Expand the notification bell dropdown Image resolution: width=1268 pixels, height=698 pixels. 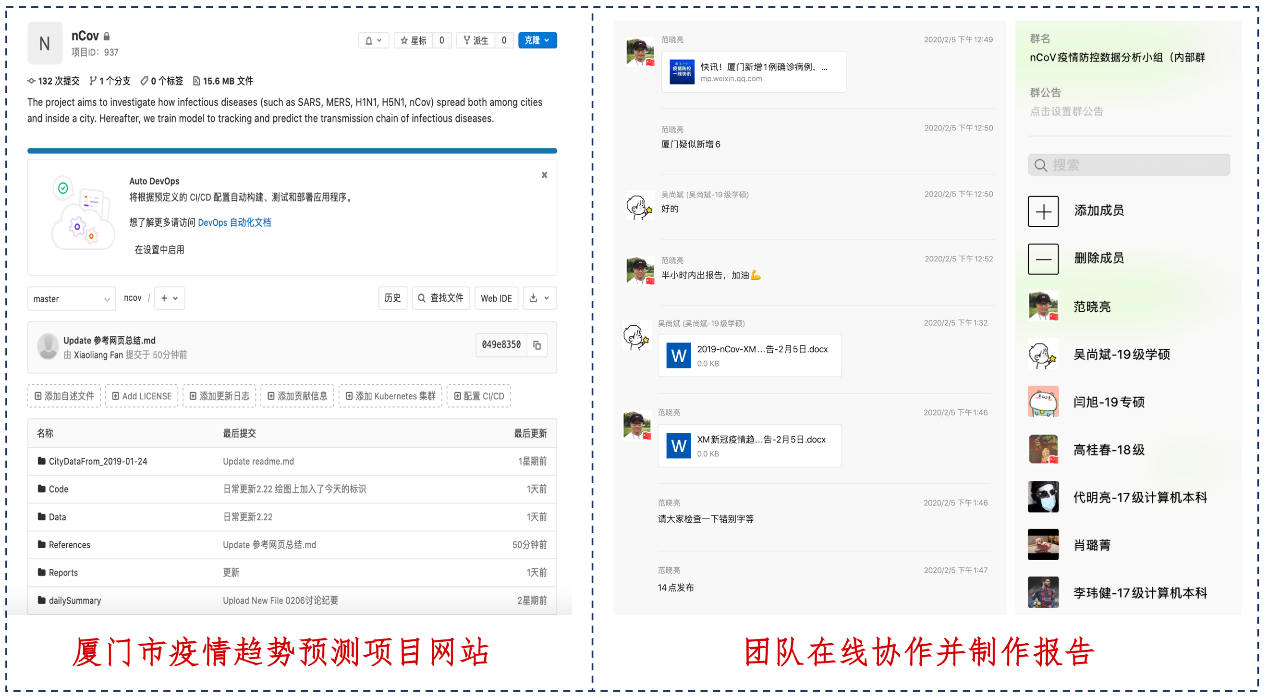tap(373, 41)
